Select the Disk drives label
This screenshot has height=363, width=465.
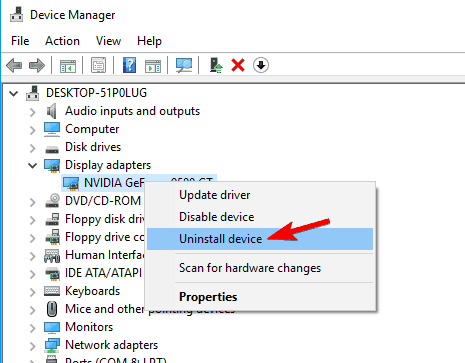tap(93, 147)
